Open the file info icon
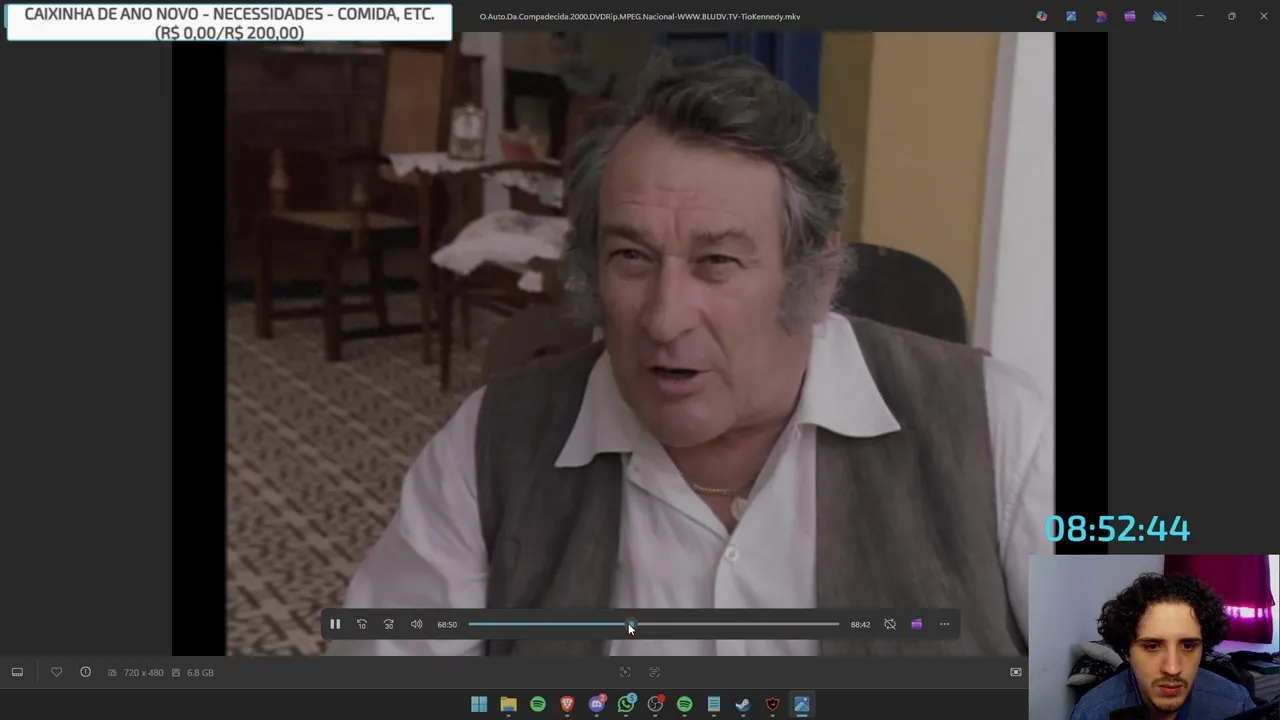This screenshot has width=1280, height=720. click(85, 672)
